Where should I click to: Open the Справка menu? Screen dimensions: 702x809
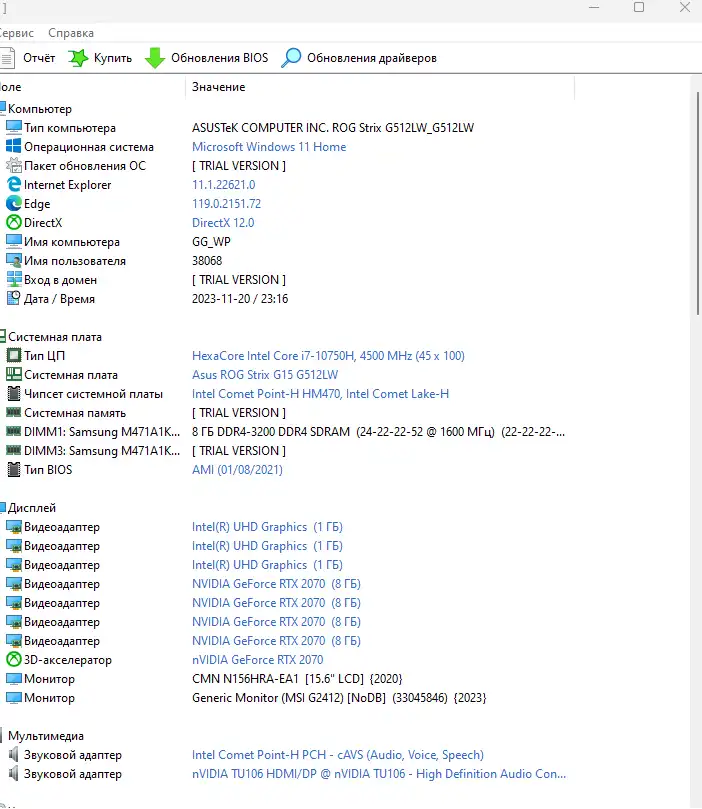(x=71, y=33)
